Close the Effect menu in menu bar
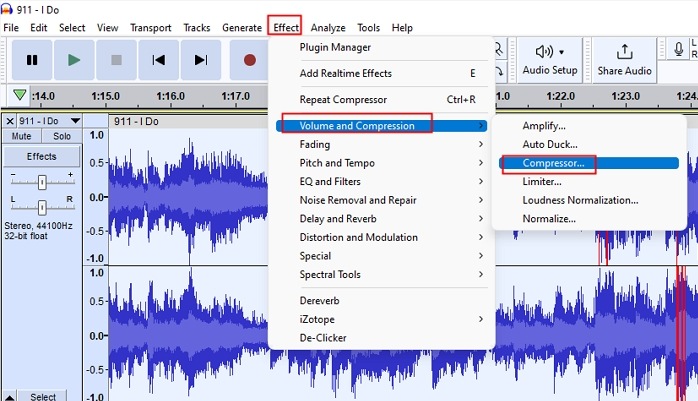The width and height of the screenshot is (698, 401). click(x=286, y=28)
